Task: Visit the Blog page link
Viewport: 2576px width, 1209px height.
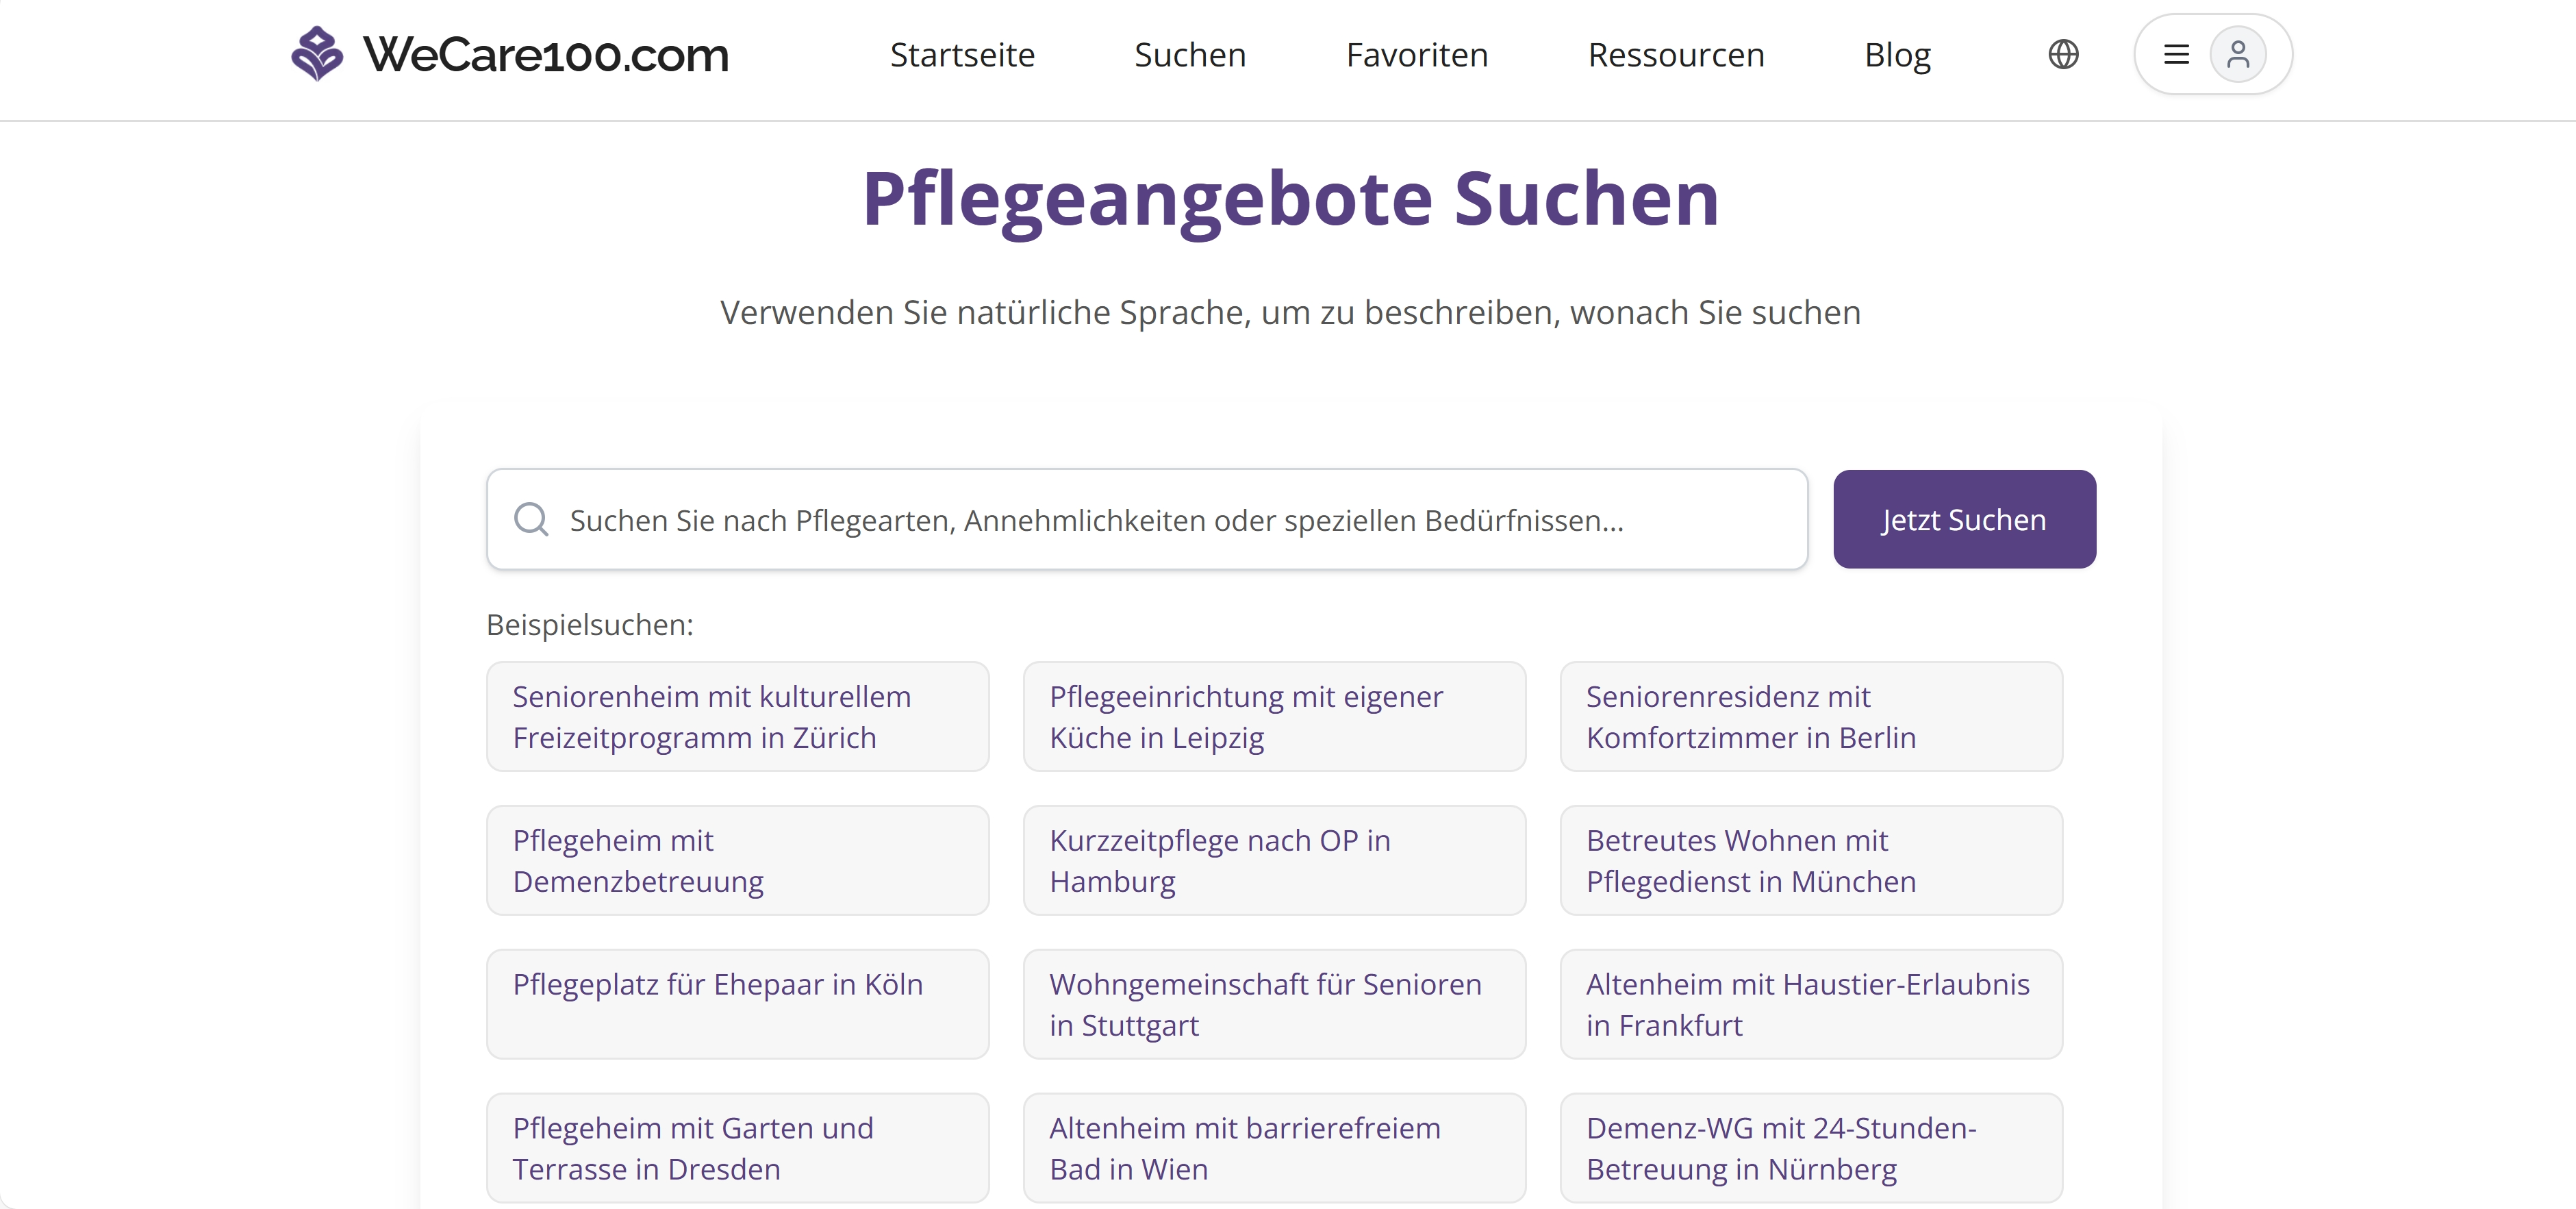Action: click(x=1897, y=55)
